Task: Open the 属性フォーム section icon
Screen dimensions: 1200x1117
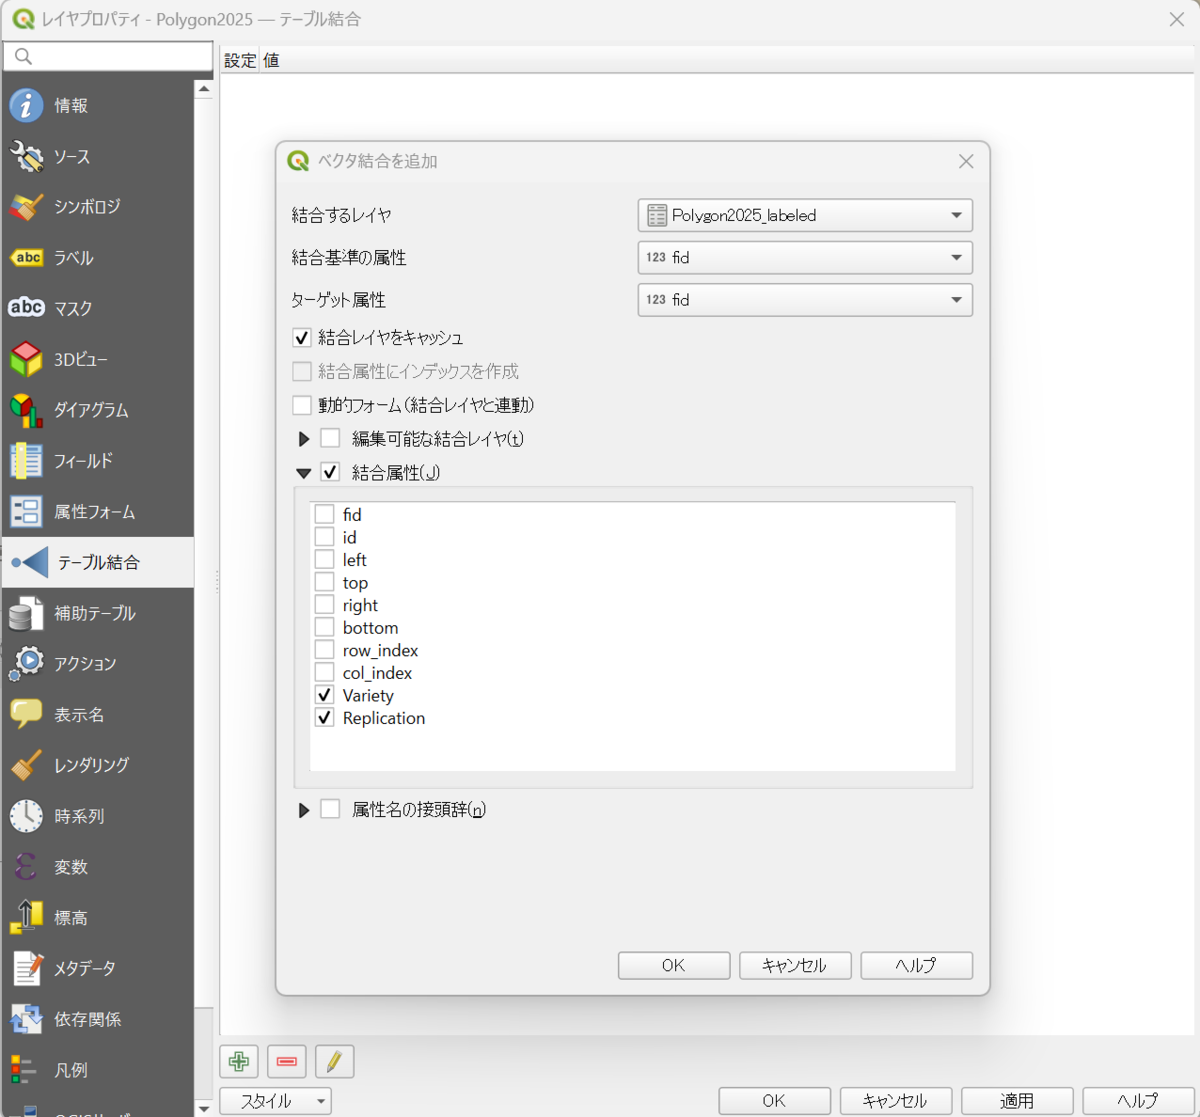Action: [26, 512]
